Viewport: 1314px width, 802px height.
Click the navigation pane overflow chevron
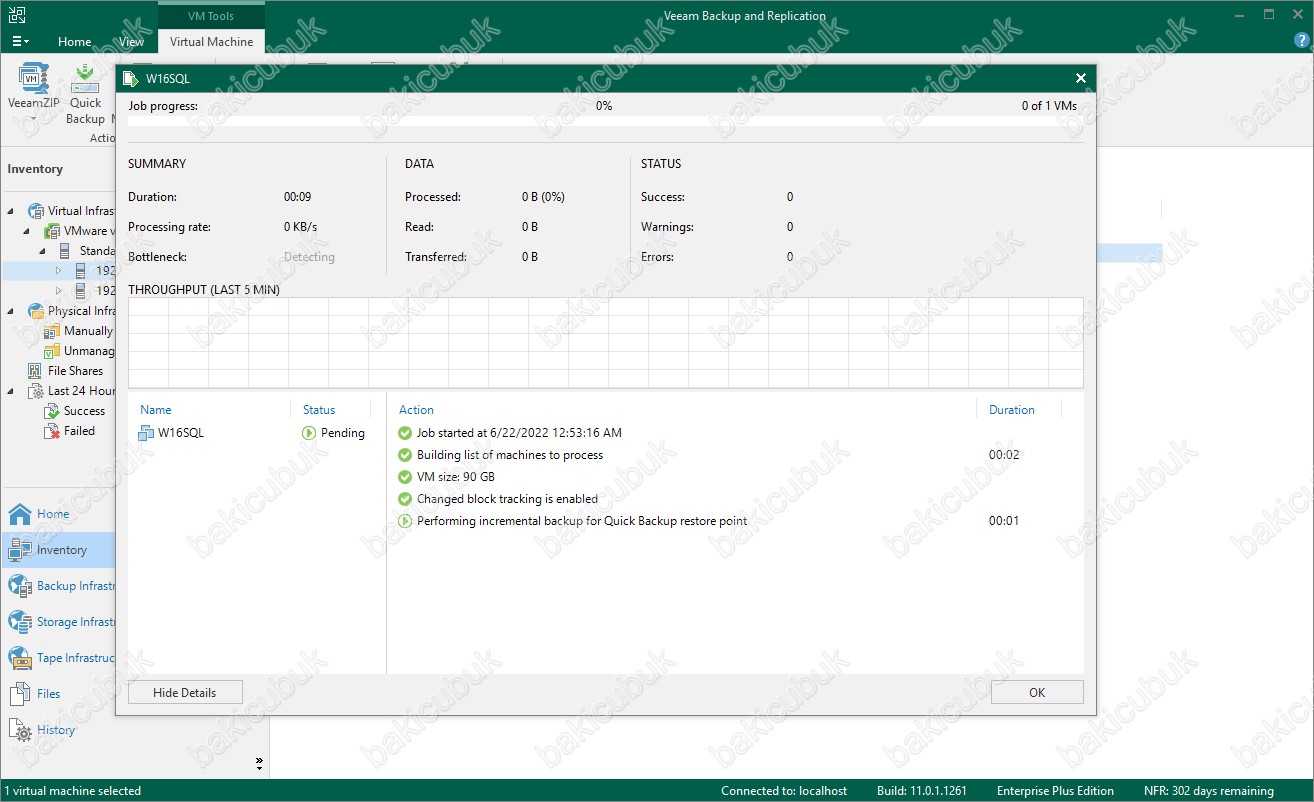[259, 764]
